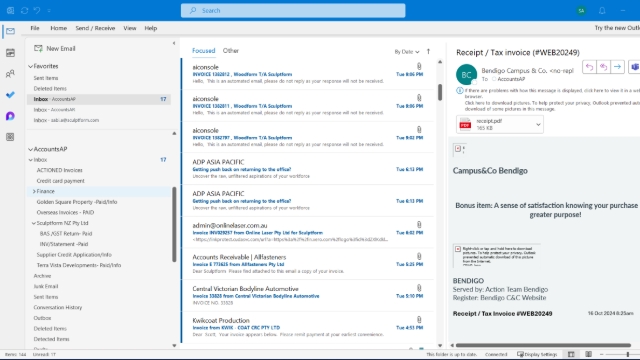Collapse the Favorites section
The height and width of the screenshot is (360, 640).
[31, 66]
